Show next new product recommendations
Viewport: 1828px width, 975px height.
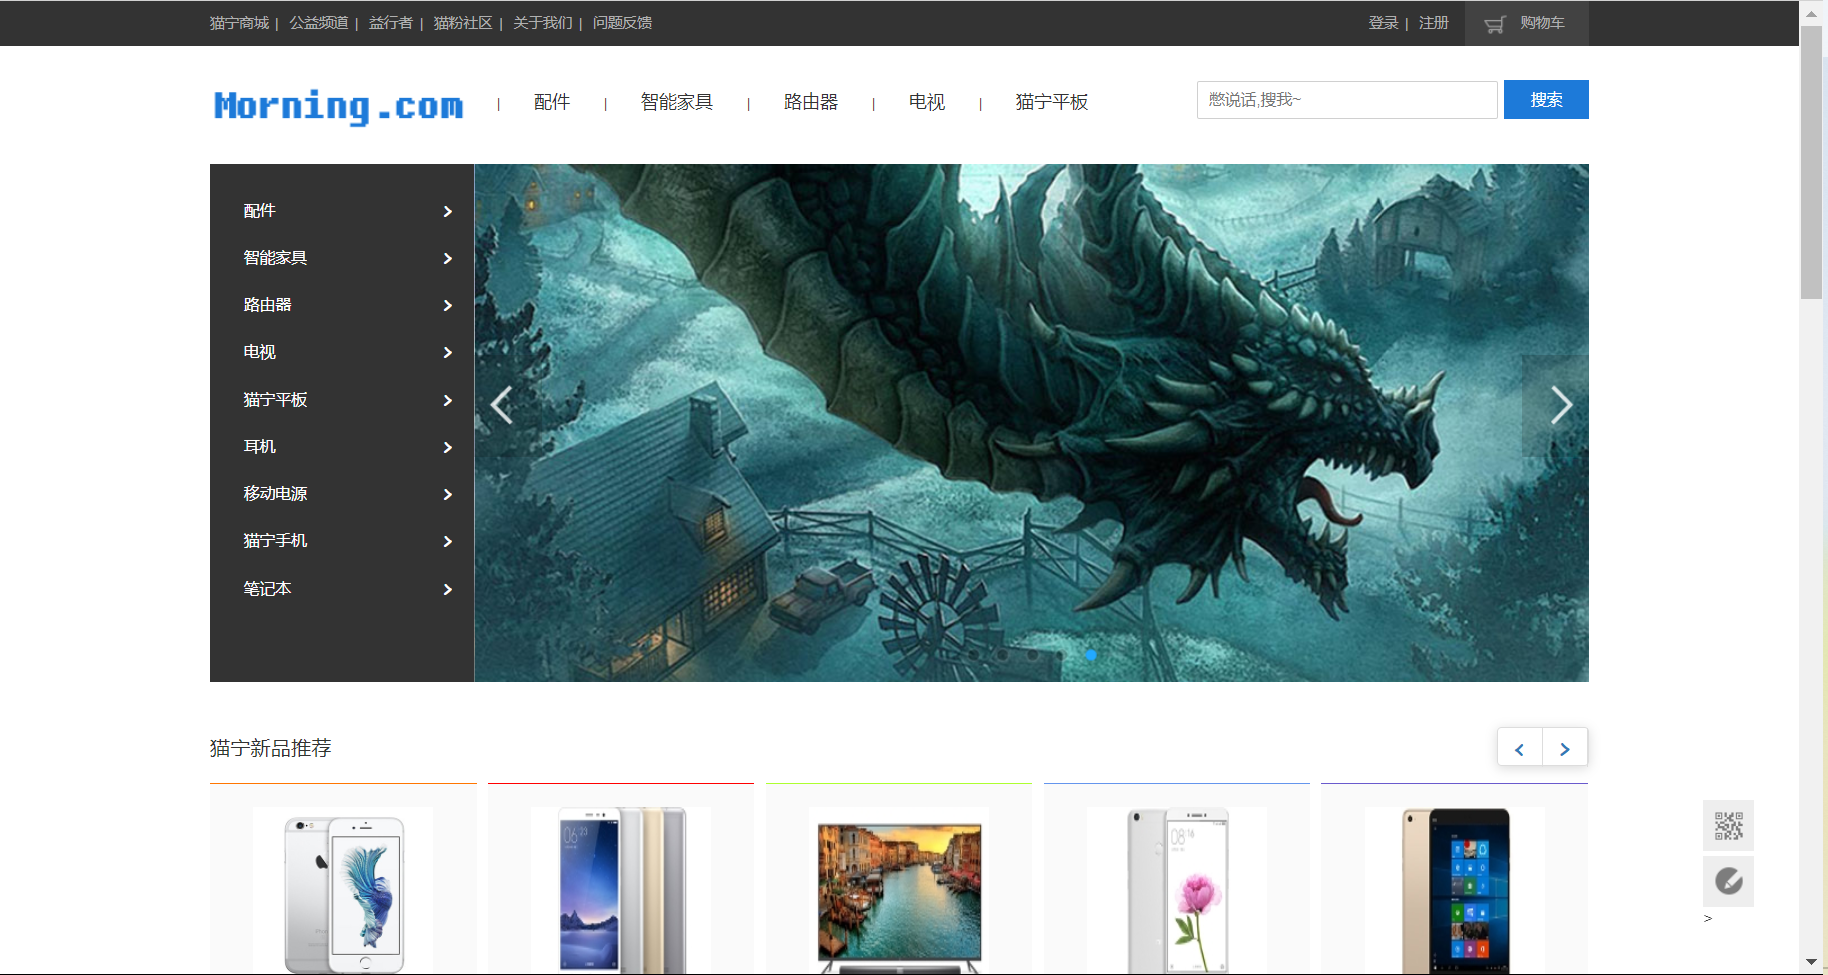(1565, 748)
